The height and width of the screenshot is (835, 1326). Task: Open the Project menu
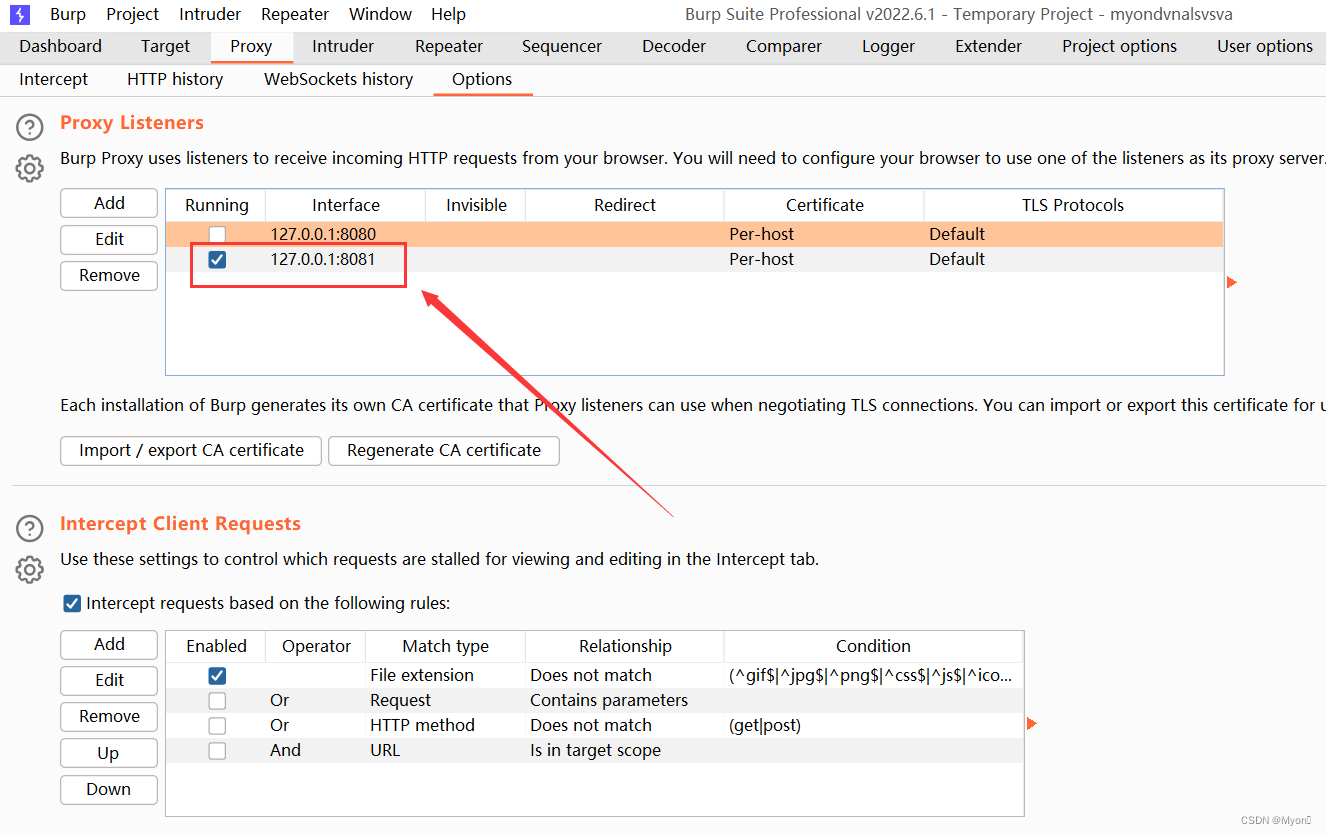point(132,14)
